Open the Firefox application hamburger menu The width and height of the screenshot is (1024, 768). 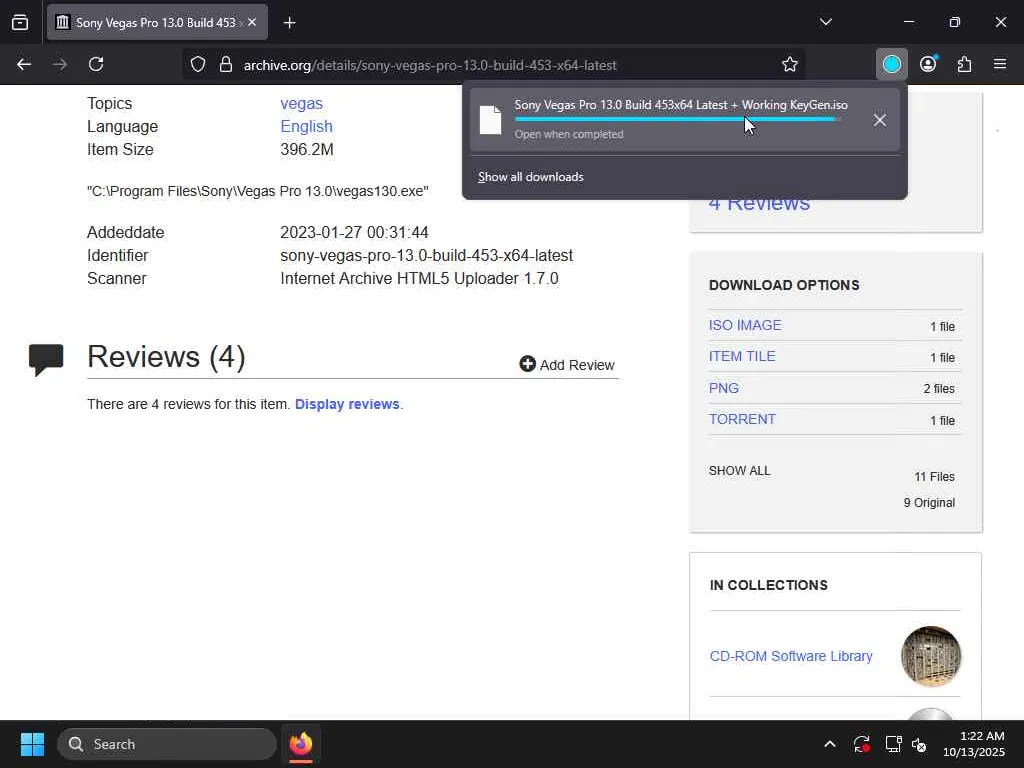tap(1000, 64)
